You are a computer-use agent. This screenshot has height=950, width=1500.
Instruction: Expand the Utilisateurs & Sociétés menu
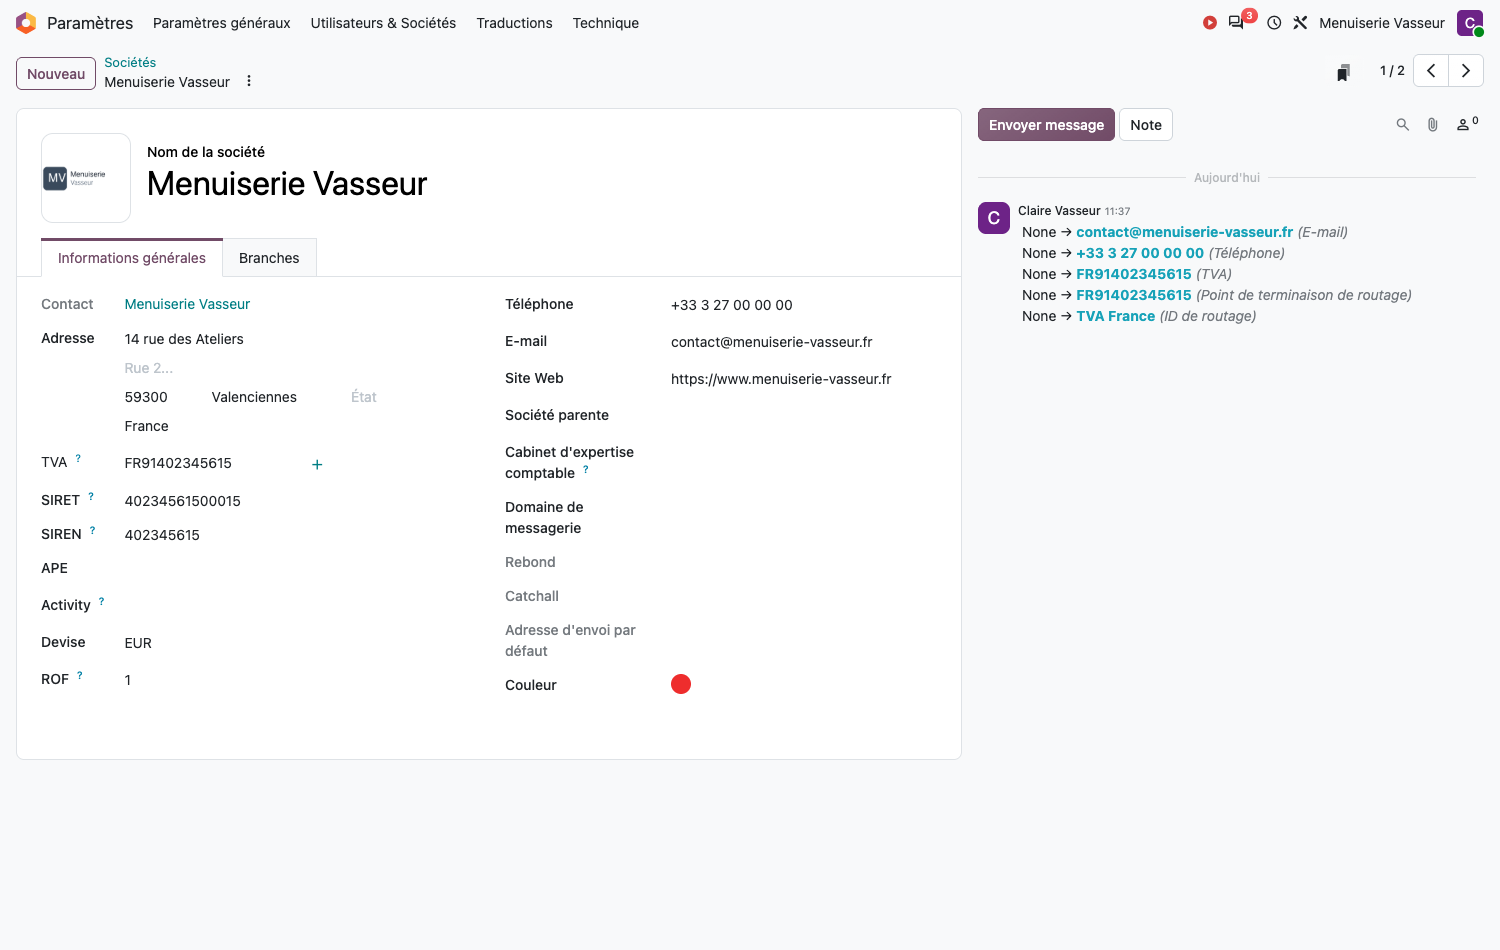(383, 23)
